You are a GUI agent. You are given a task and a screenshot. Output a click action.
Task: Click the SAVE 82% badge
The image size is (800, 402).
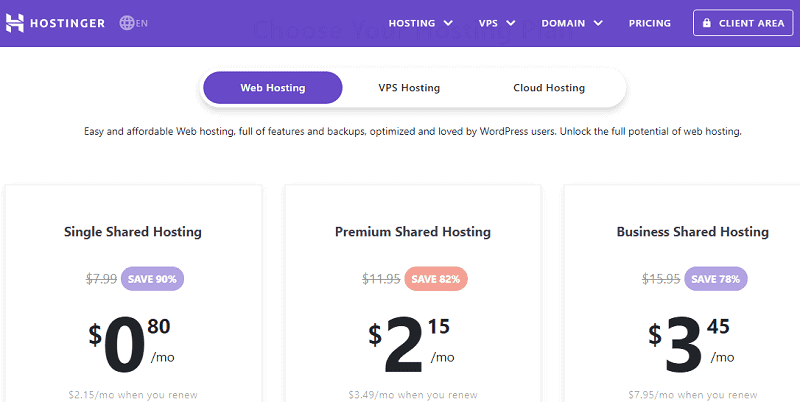tap(436, 279)
